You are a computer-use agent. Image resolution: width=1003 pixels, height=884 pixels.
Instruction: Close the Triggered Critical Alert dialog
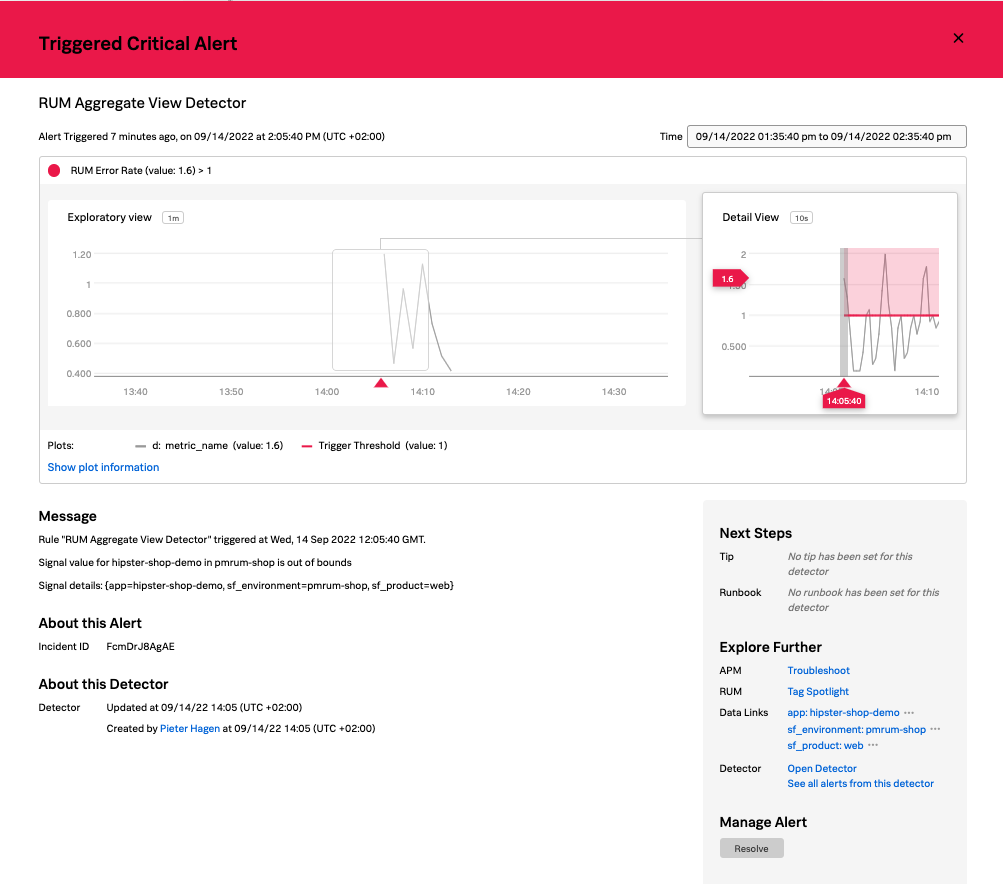click(958, 38)
